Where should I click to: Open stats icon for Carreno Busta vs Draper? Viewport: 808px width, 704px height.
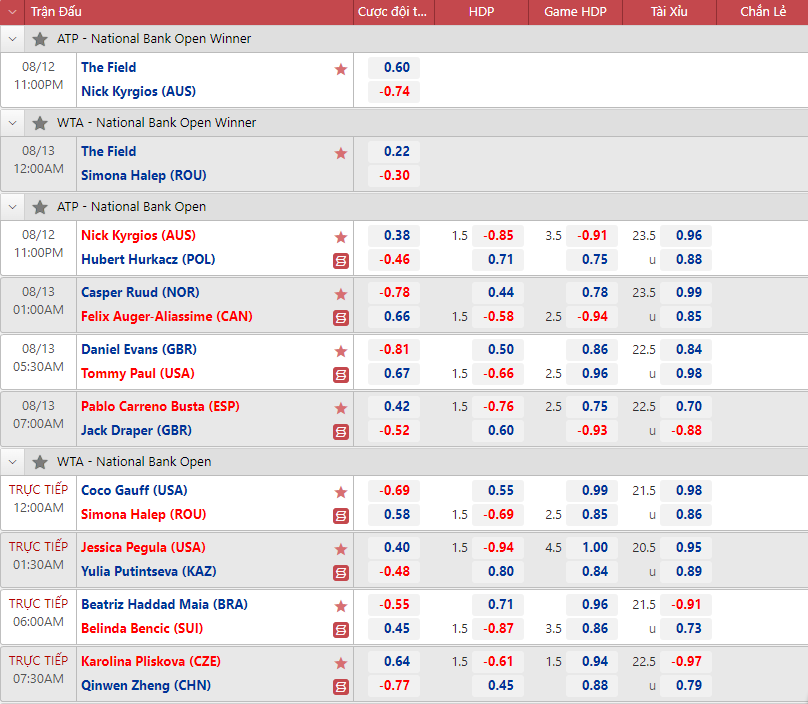tap(341, 432)
